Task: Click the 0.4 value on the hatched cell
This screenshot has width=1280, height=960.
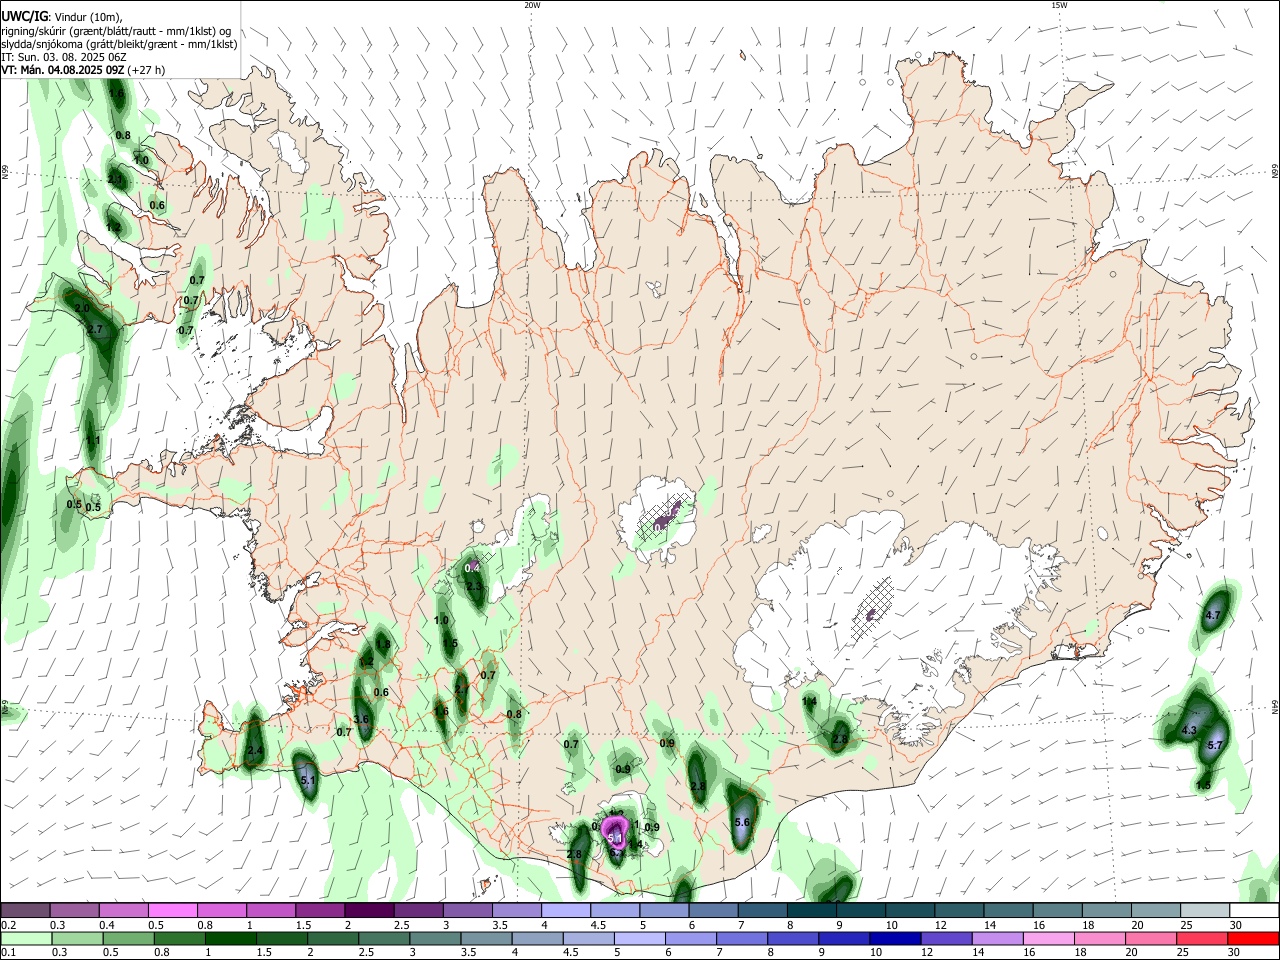Action: (473, 567)
